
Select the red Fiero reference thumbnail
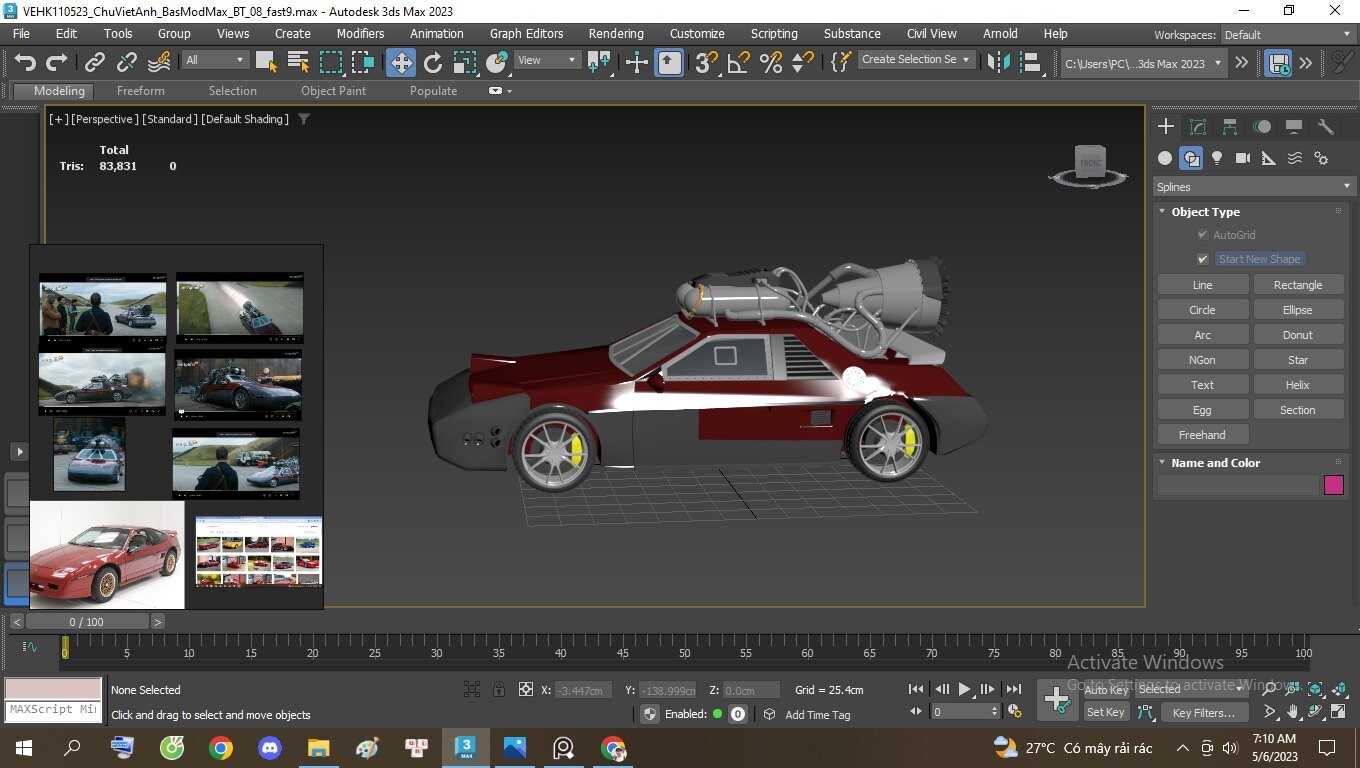[x=106, y=555]
